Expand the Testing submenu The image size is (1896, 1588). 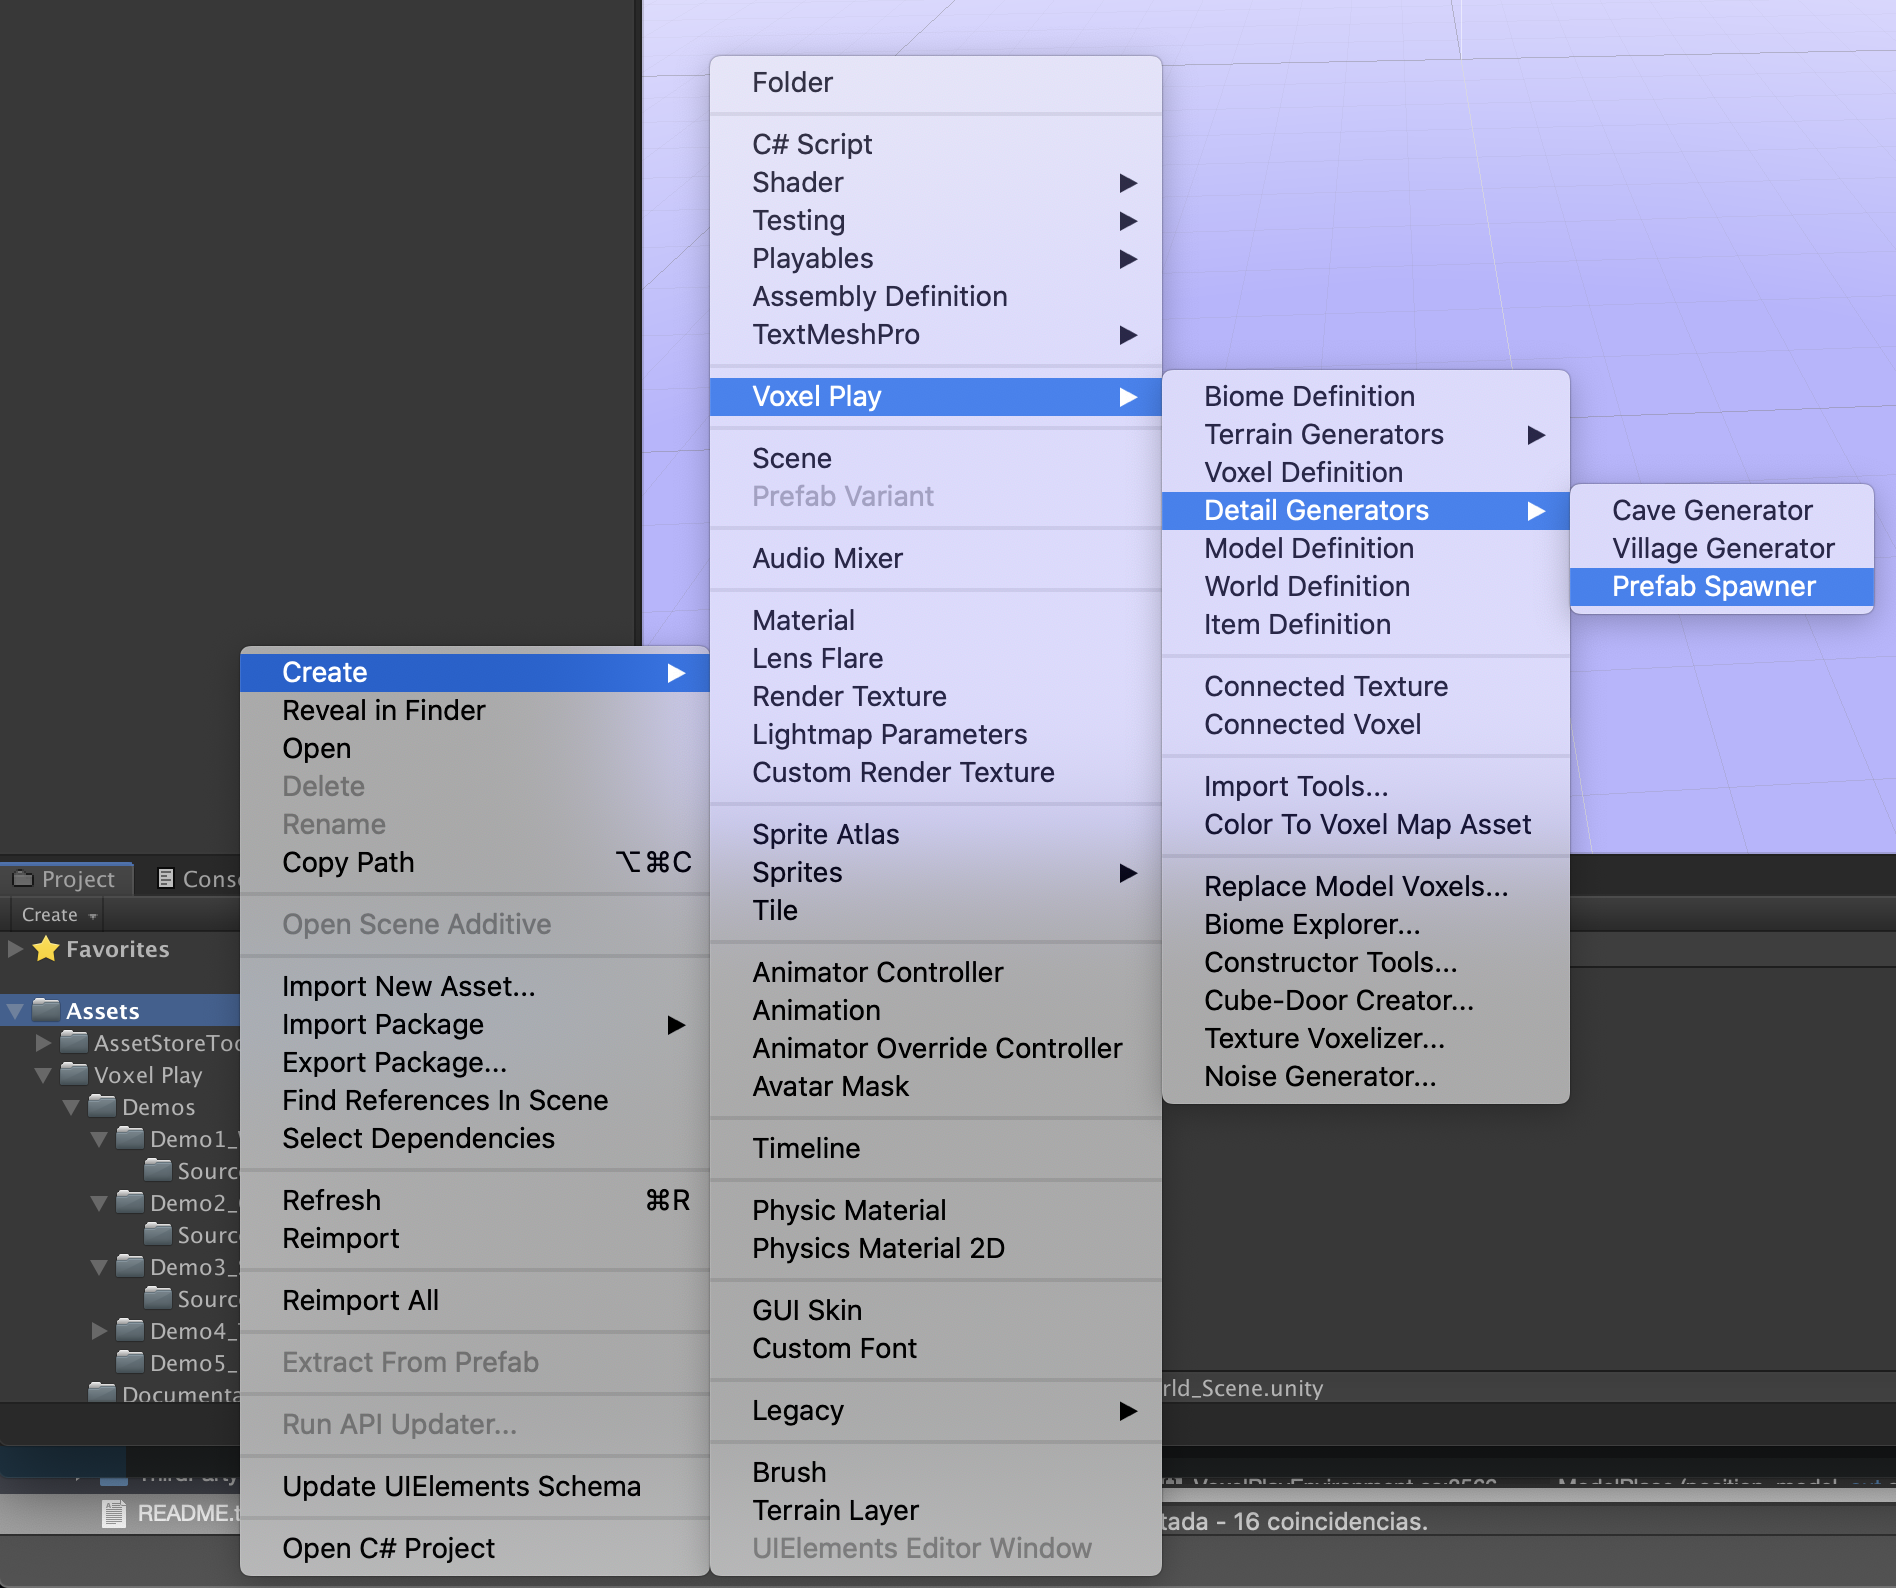[x=935, y=221]
